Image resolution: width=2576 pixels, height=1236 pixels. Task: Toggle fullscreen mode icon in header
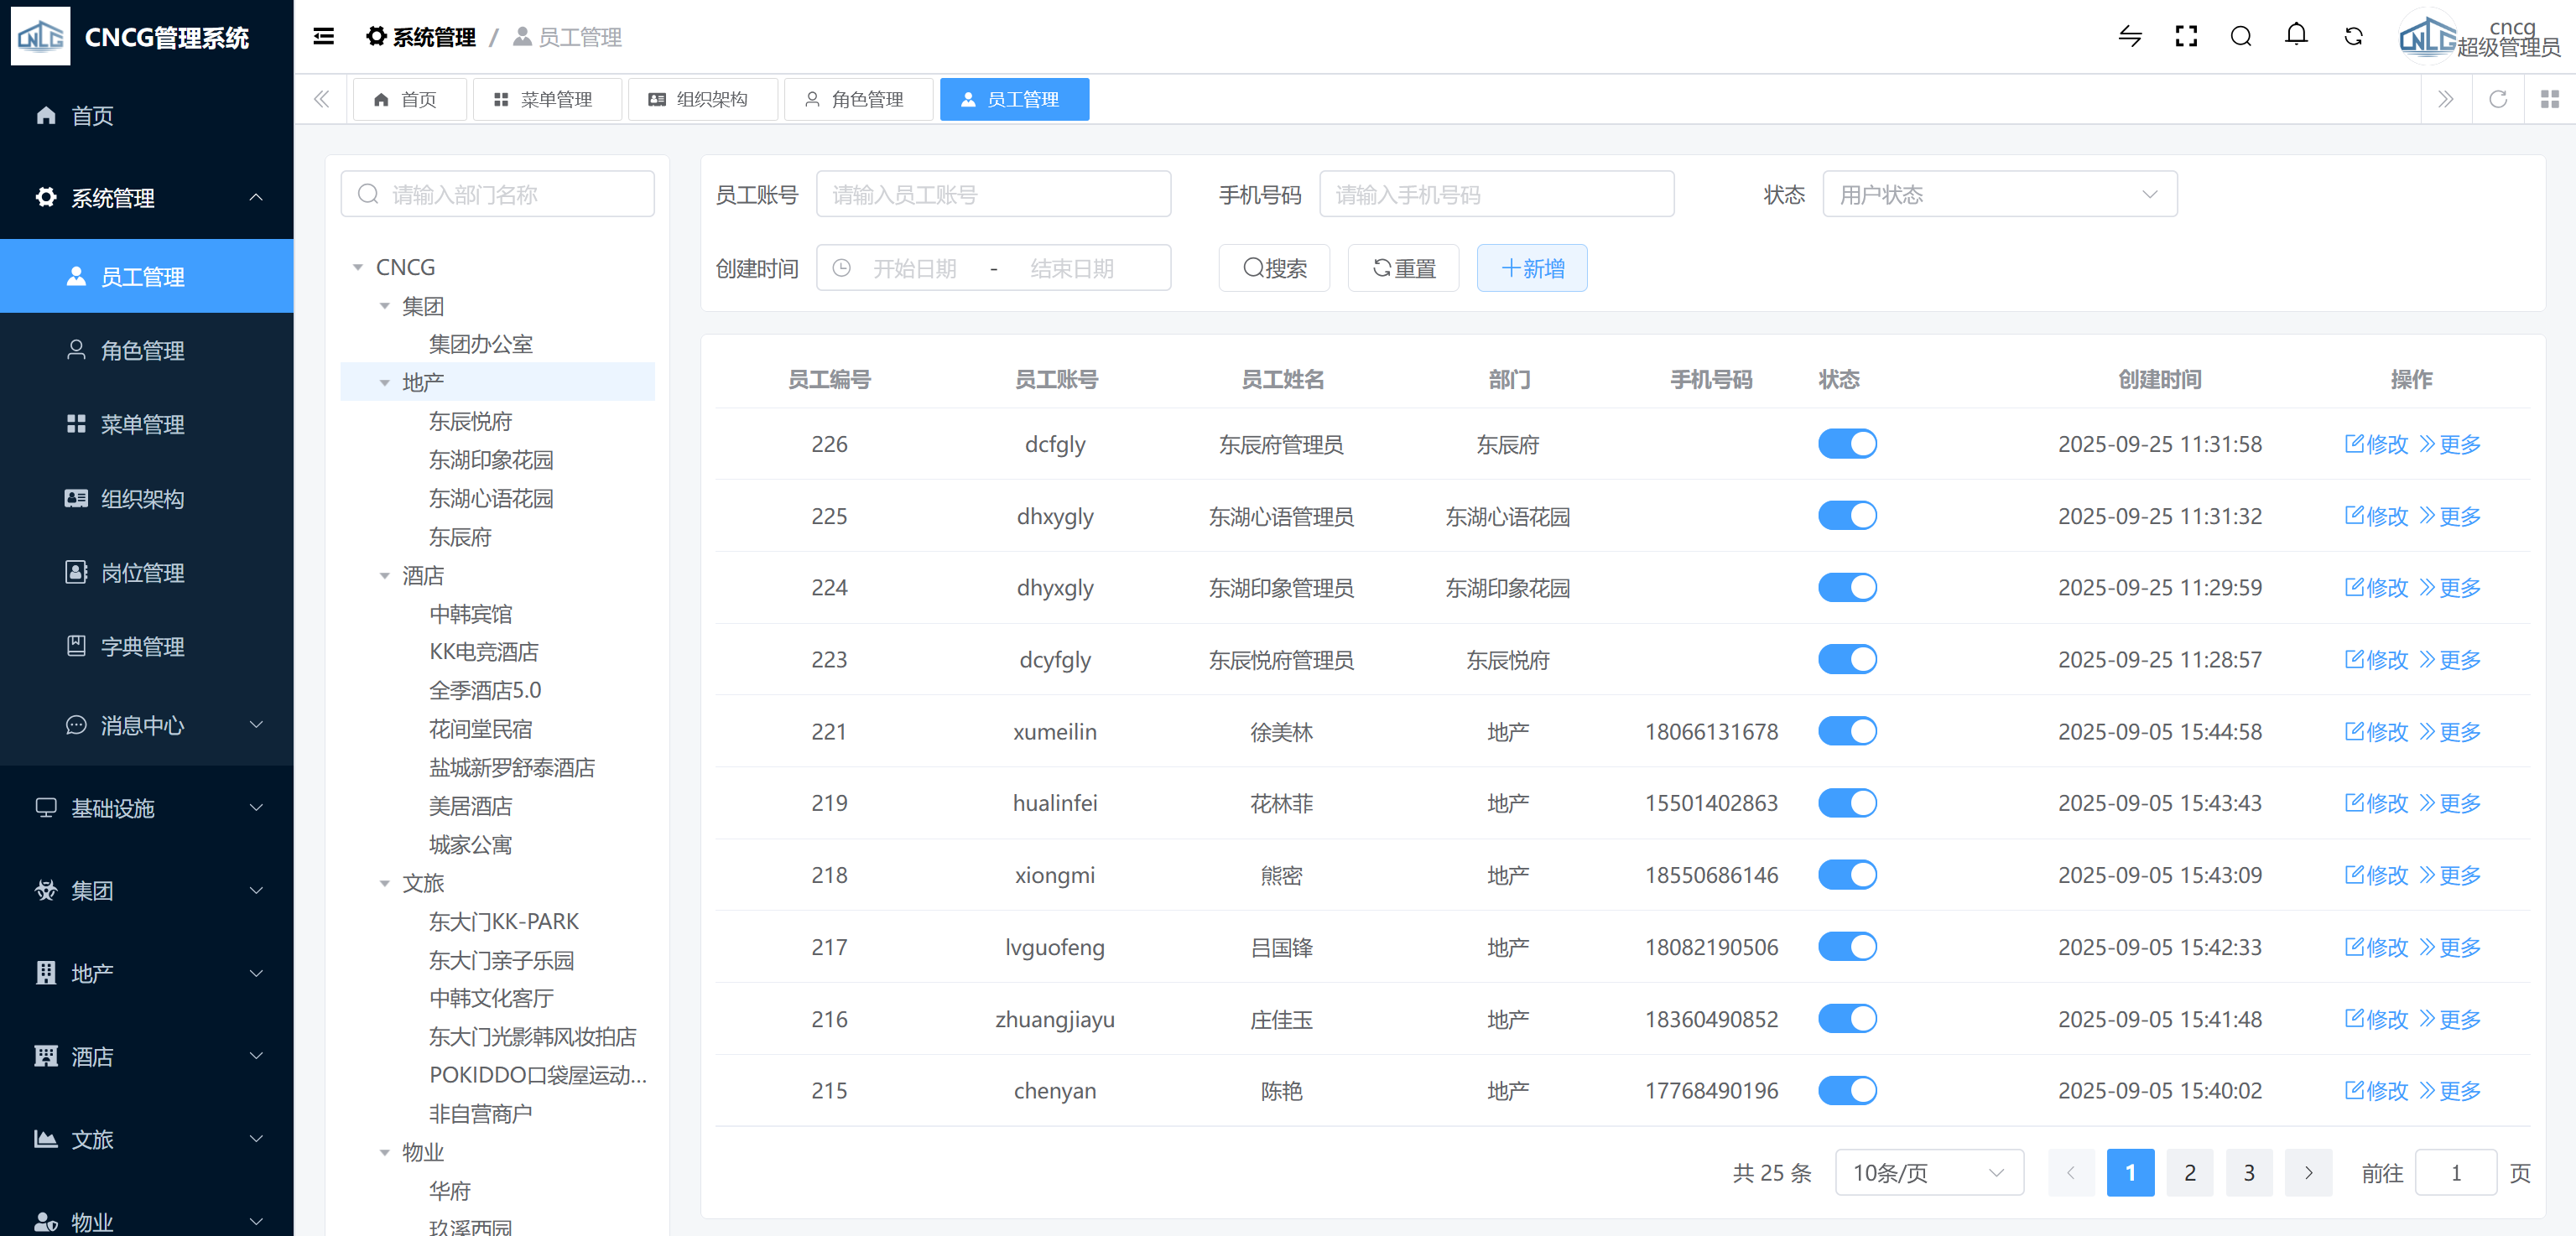click(x=2186, y=37)
